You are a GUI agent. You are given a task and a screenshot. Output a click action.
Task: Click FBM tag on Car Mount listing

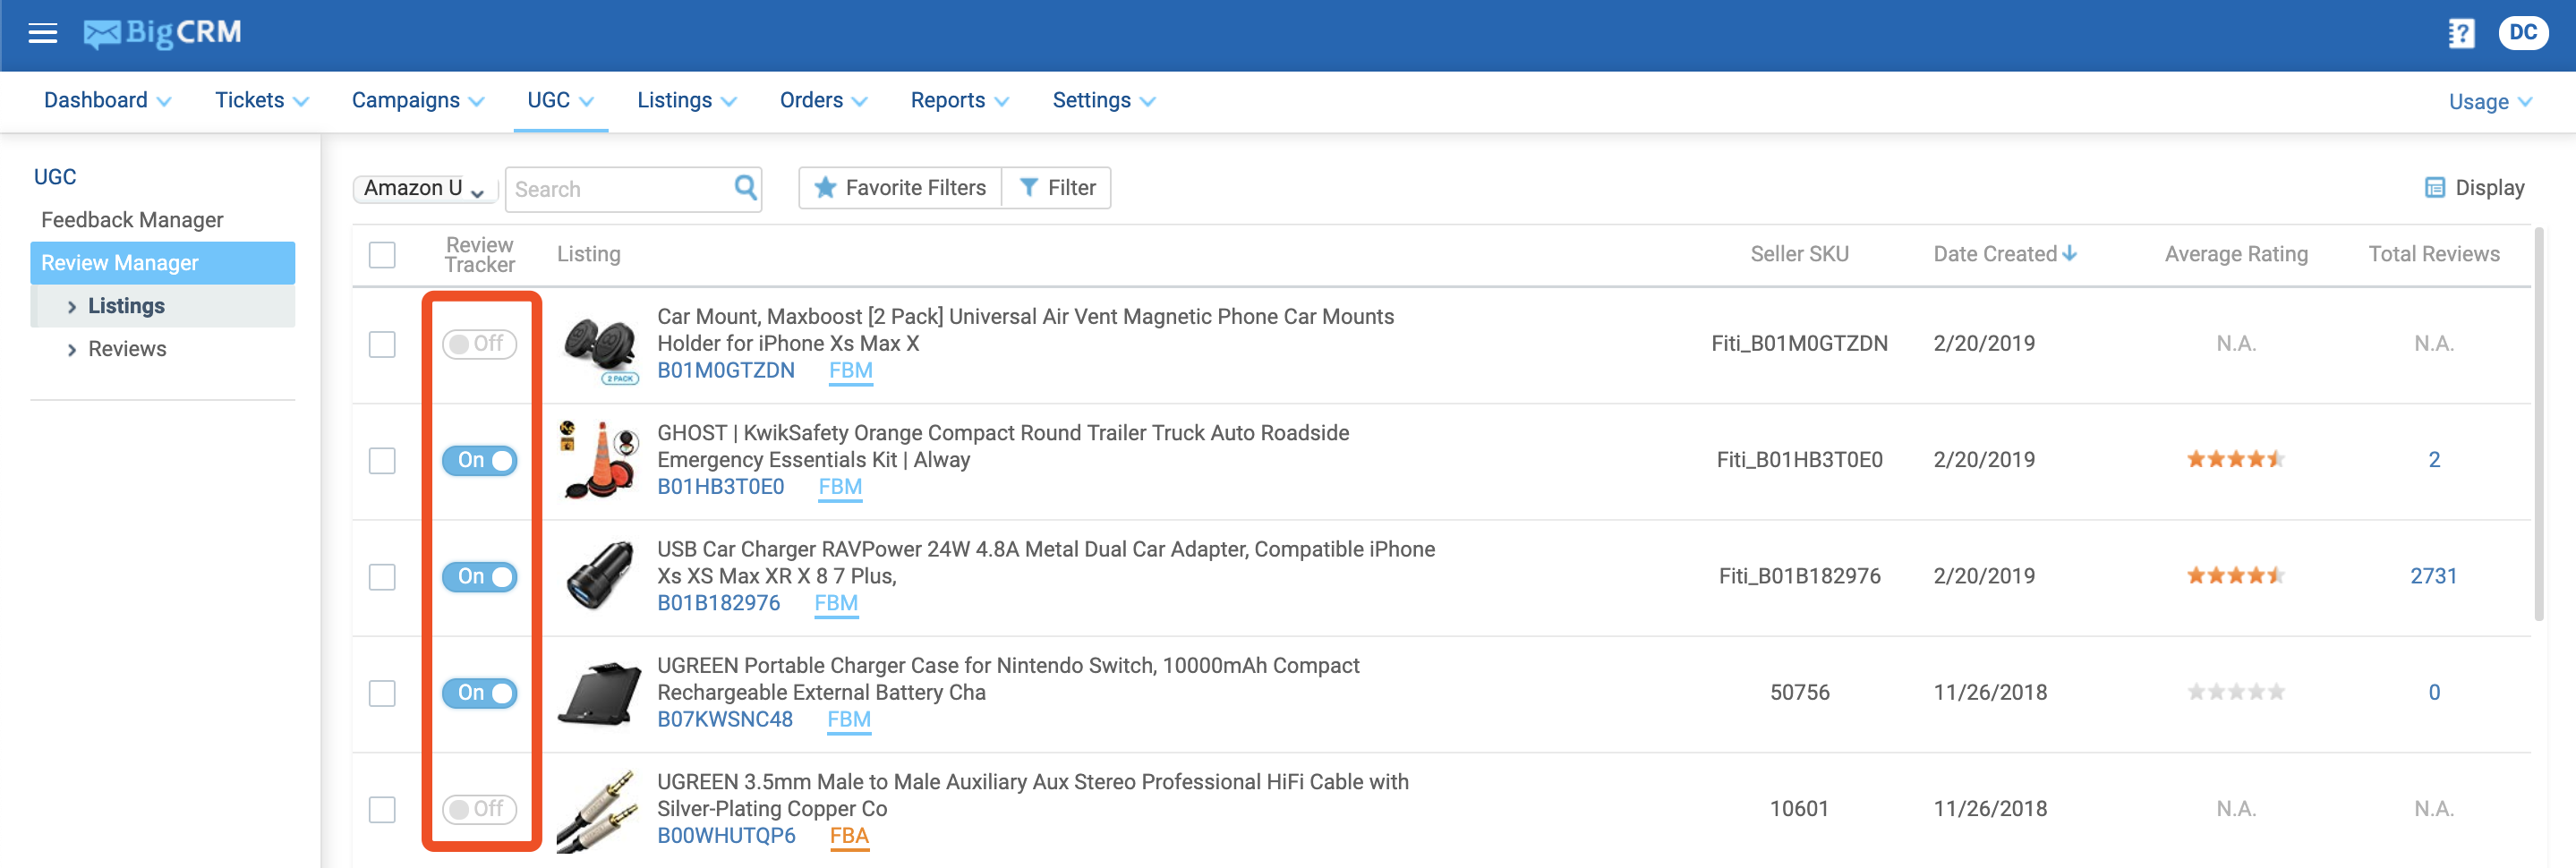851,371
